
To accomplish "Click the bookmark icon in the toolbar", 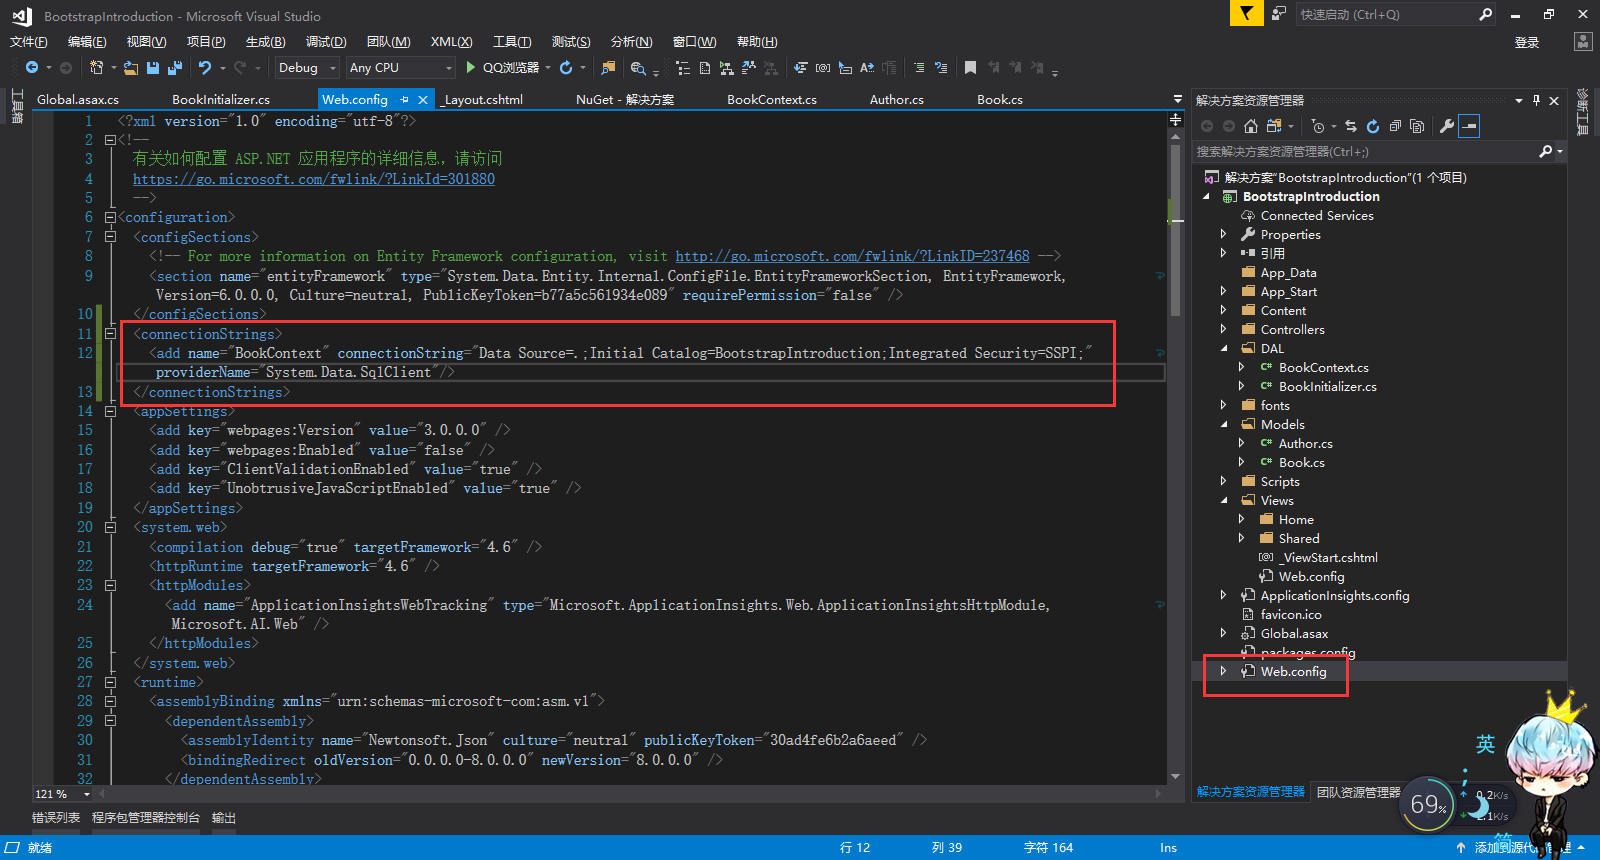I will pyautogui.click(x=970, y=68).
